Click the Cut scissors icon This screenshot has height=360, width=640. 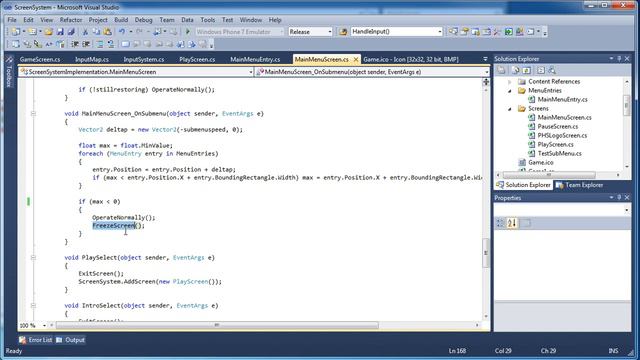tap(85, 31)
